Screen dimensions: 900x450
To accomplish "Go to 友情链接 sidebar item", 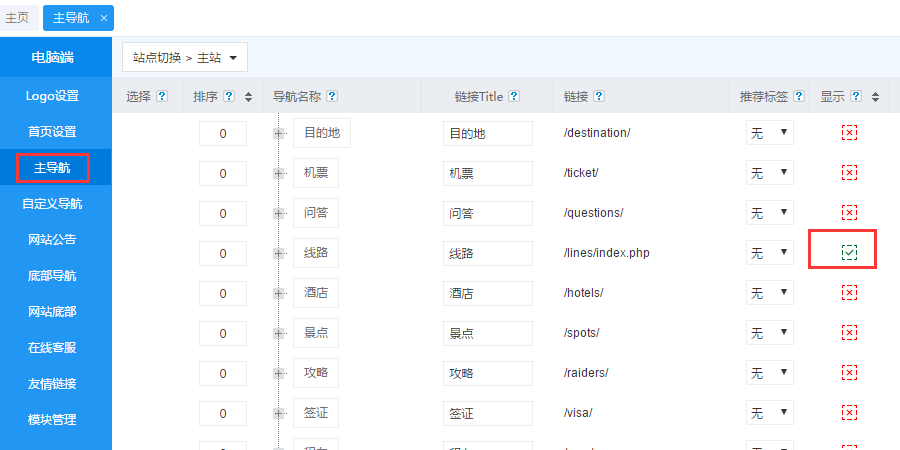I will coord(52,384).
